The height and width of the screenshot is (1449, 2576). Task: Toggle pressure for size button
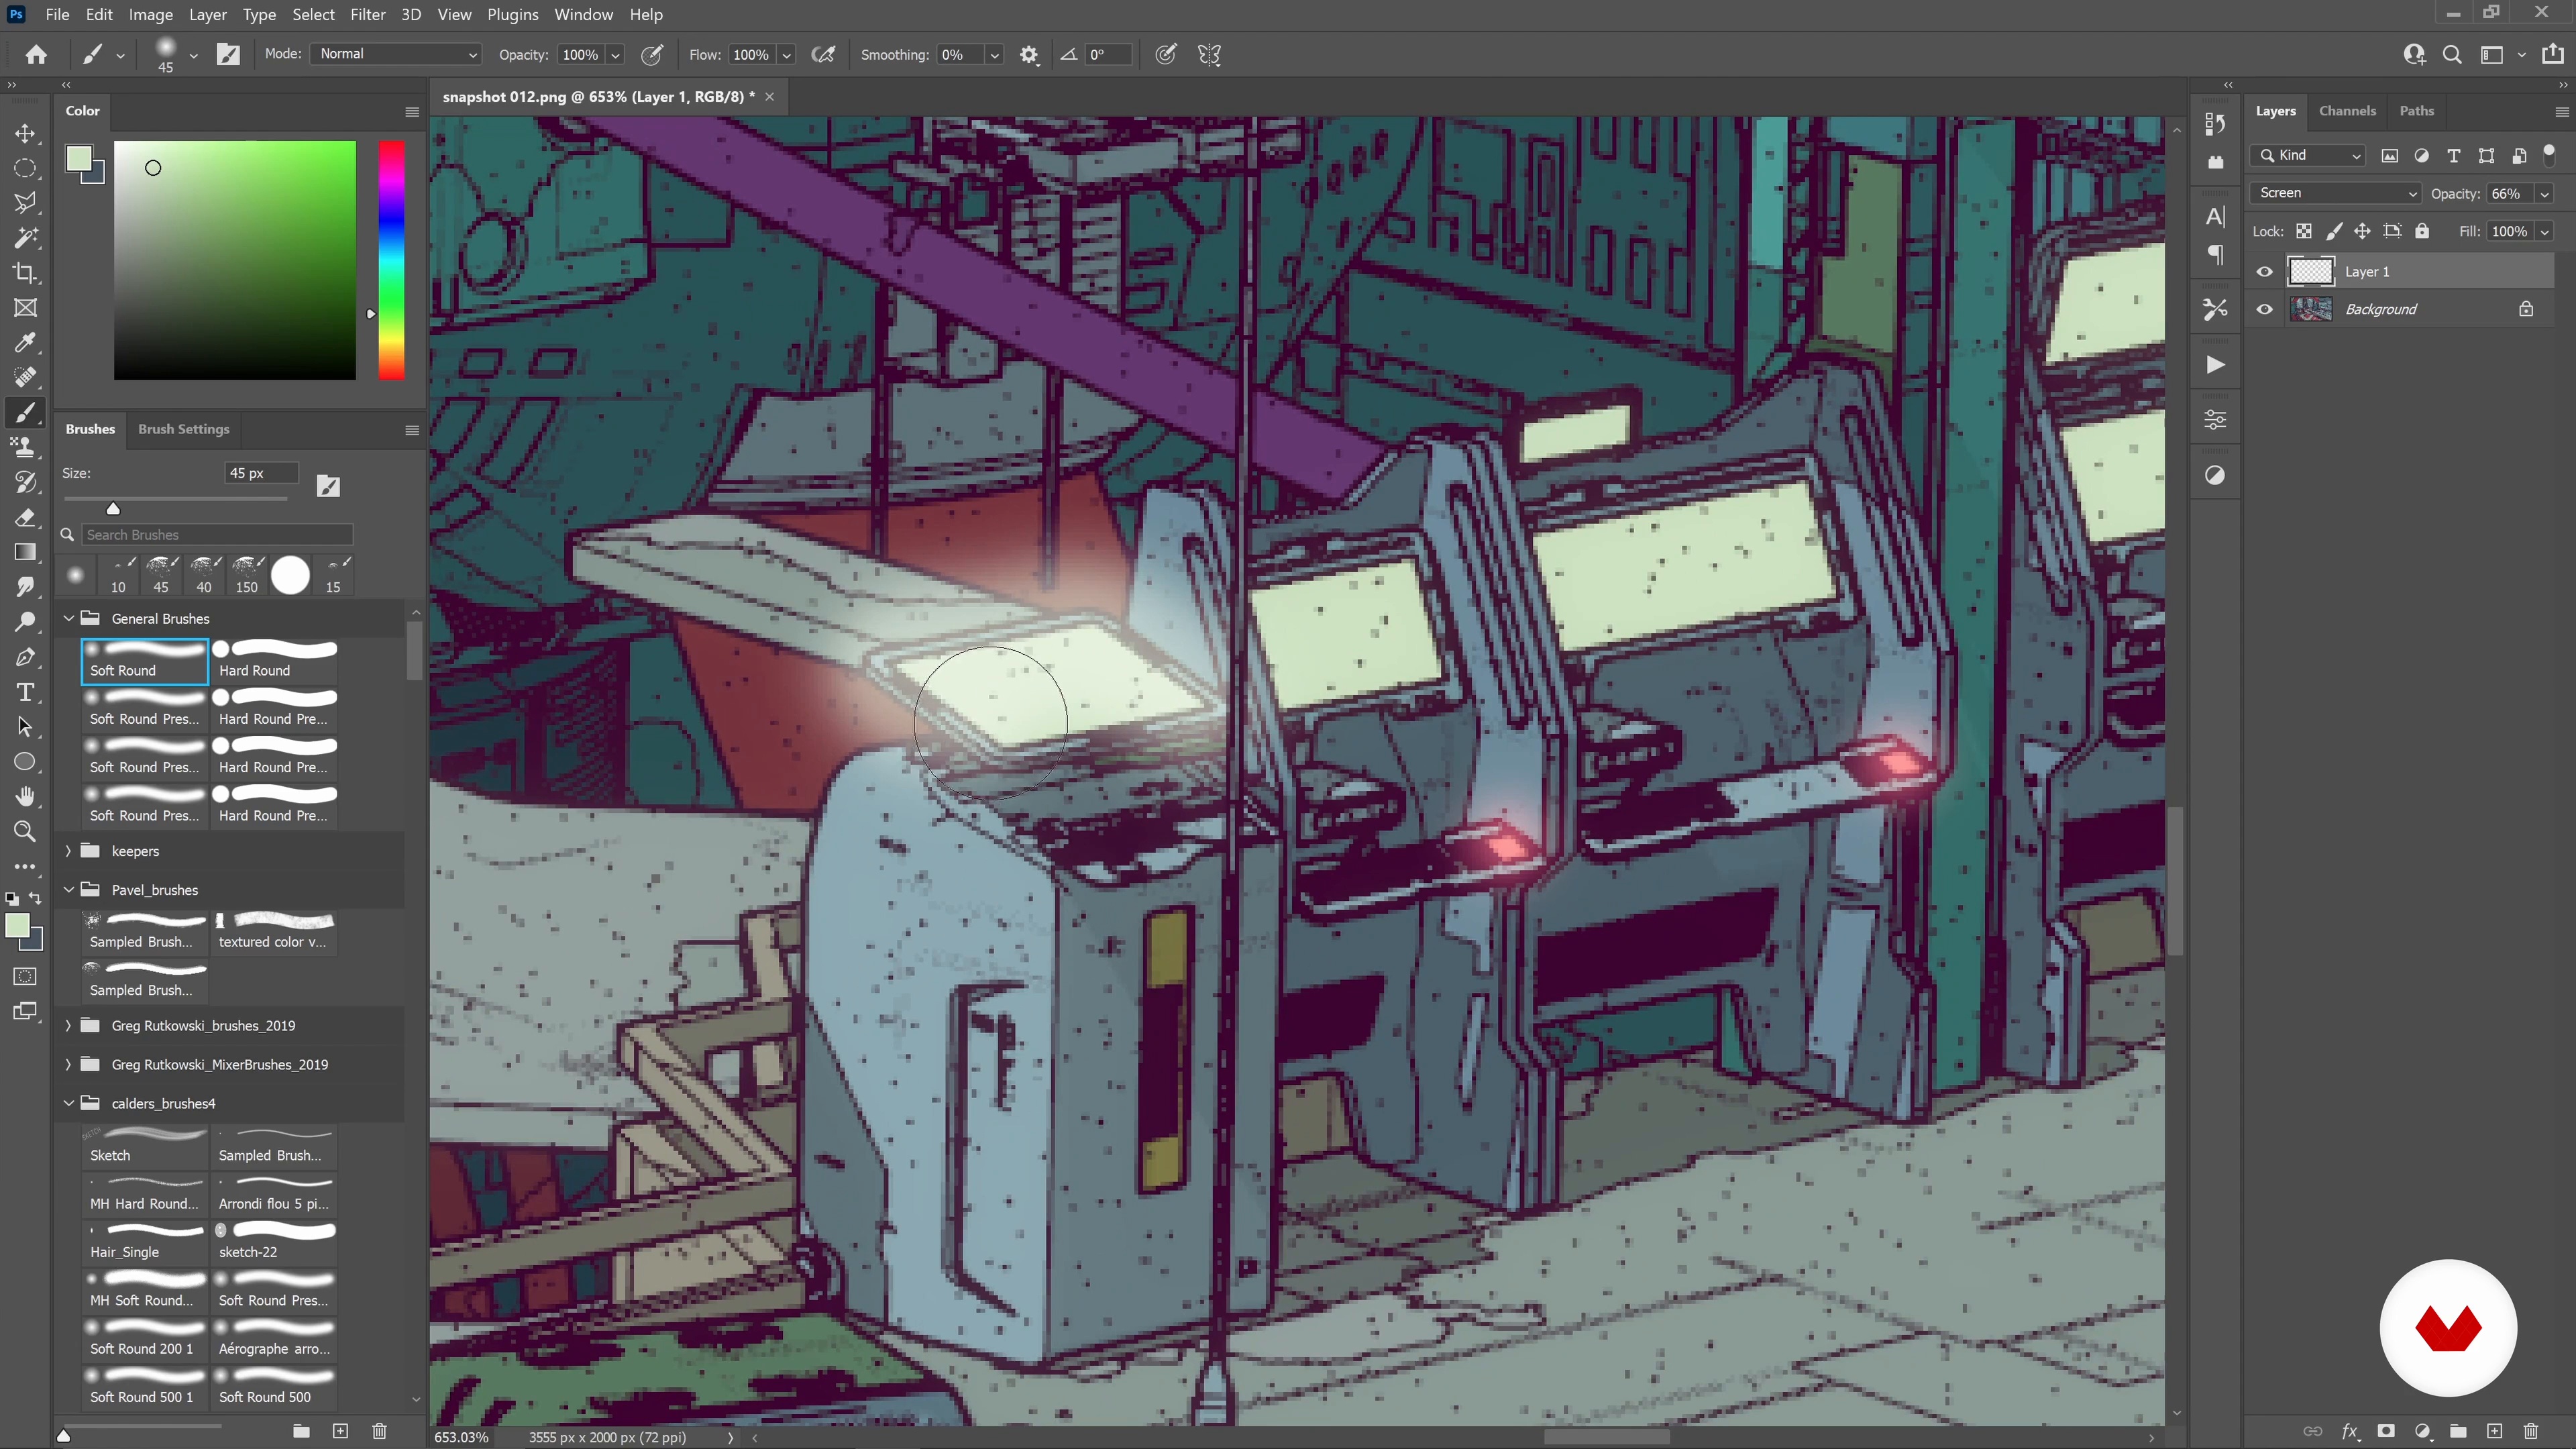[1166, 55]
